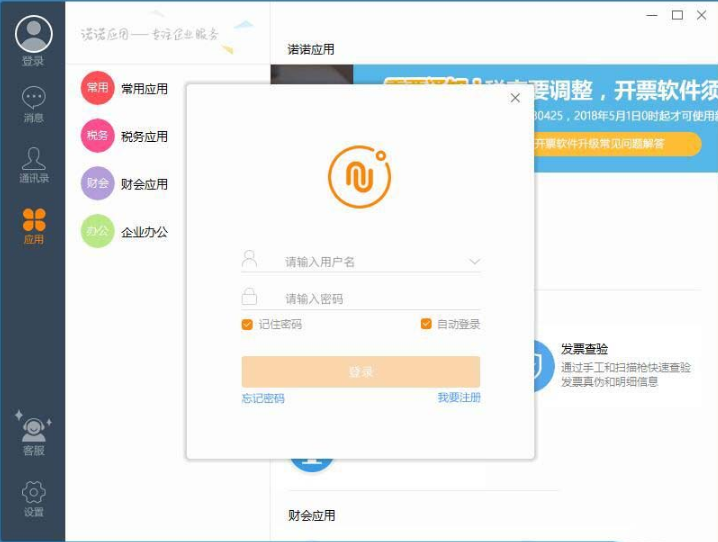Click the pink 税务 circle icon

click(x=97, y=136)
